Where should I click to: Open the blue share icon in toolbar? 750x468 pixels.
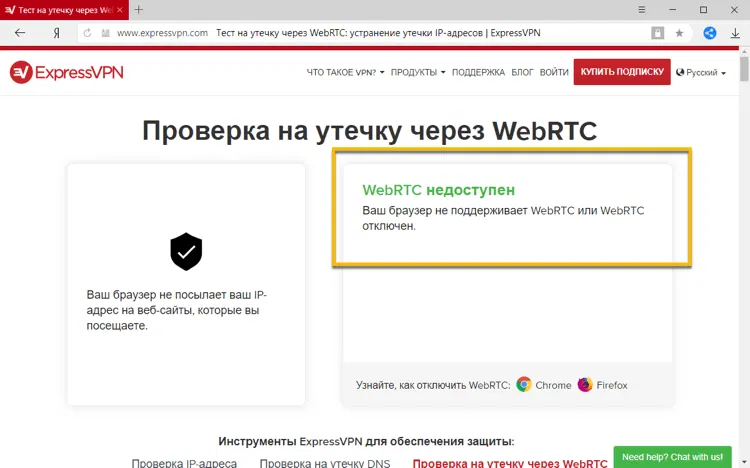(710, 33)
